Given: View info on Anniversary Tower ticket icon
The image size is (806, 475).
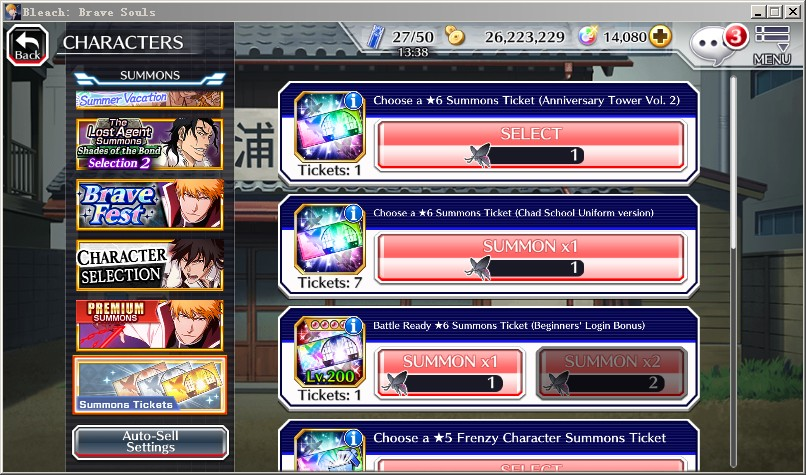Looking at the screenshot, I should 353,100.
